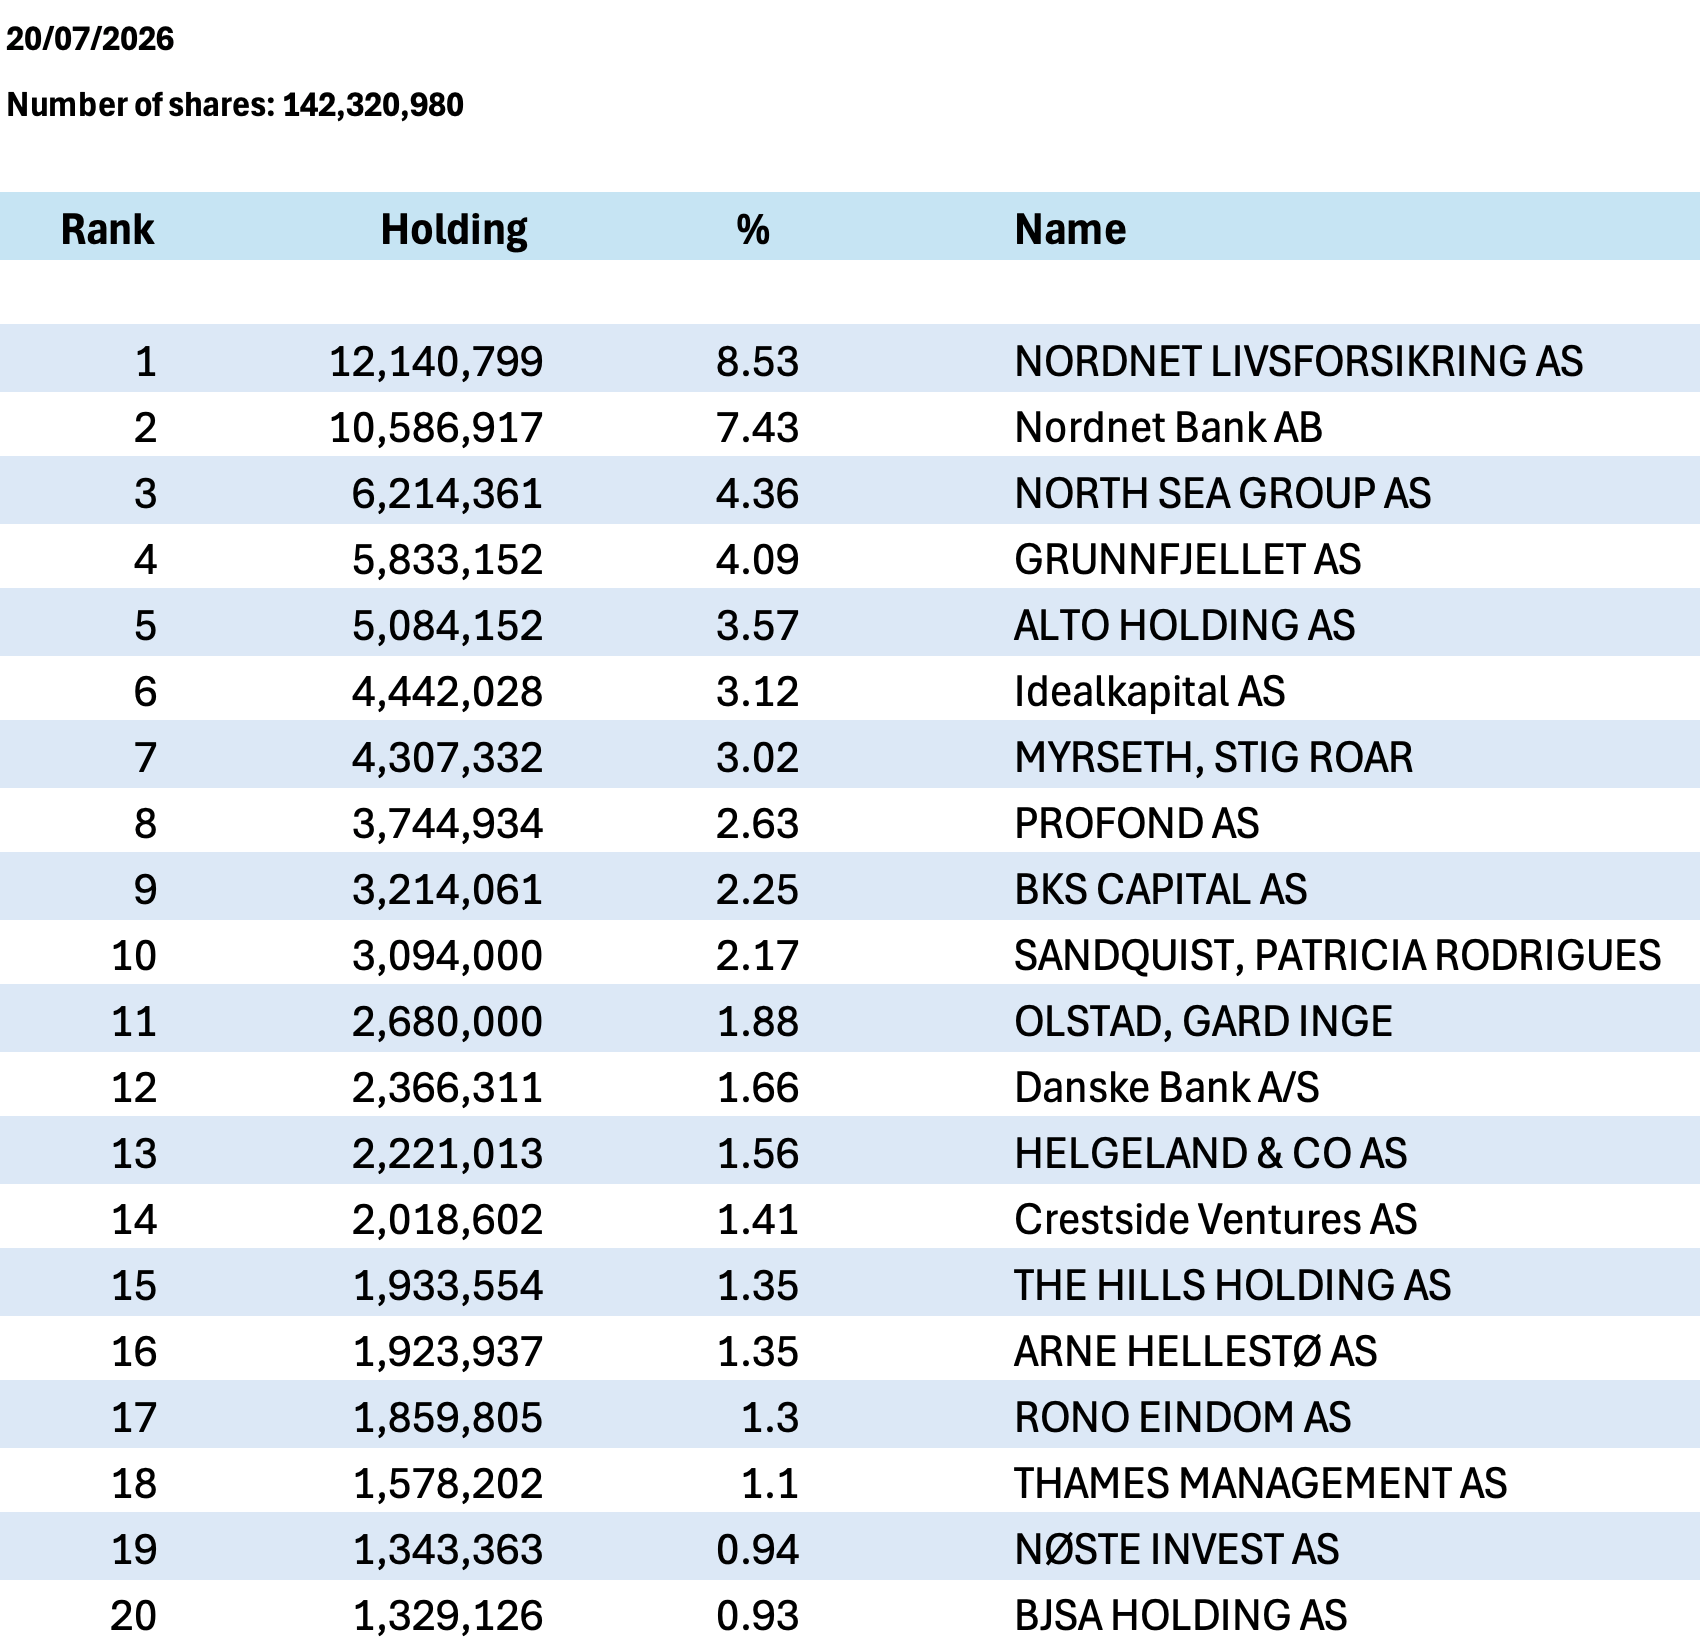Click percentage 3.57
This screenshot has width=1706, height=1648.
[757, 625]
